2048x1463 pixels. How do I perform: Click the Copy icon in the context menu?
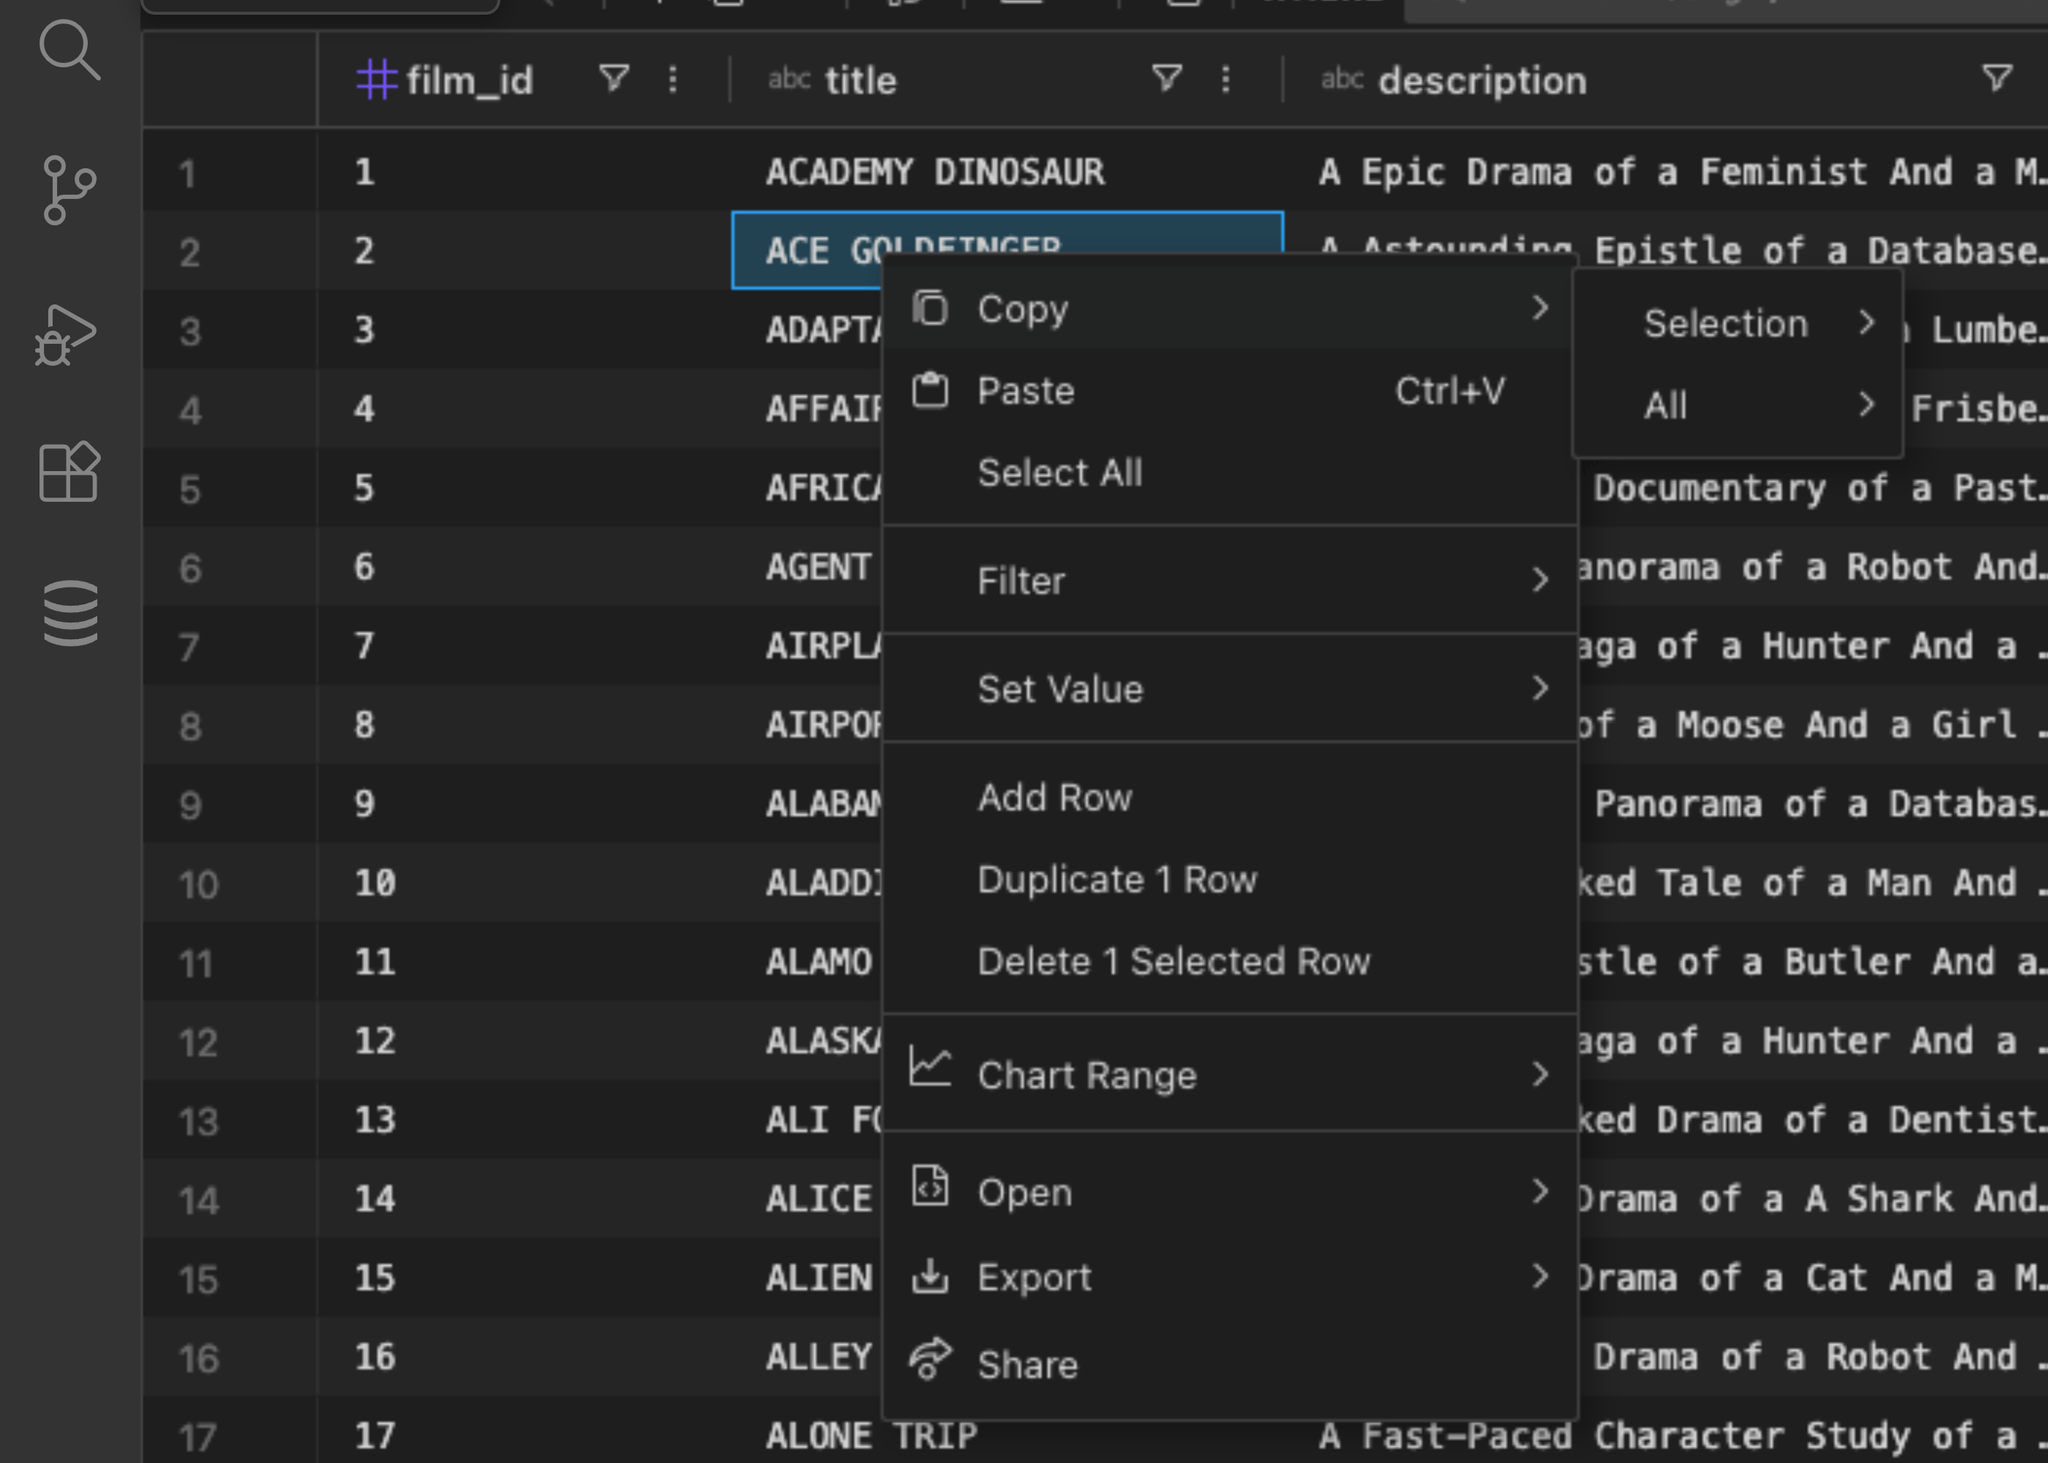pos(929,308)
